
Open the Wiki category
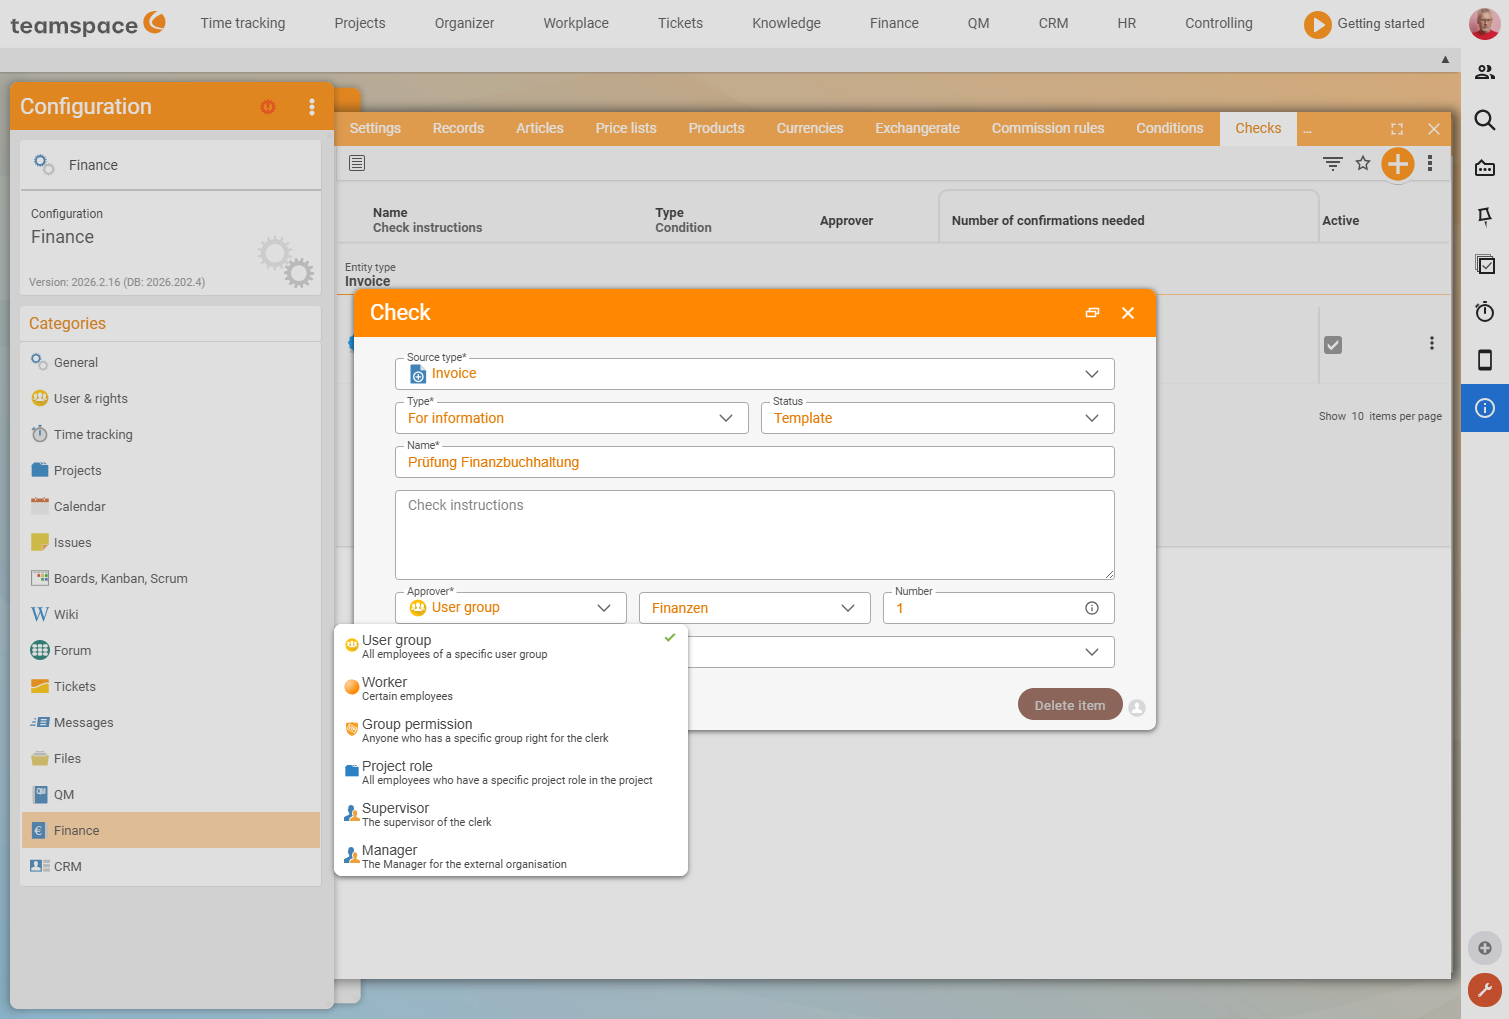point(171,614)
